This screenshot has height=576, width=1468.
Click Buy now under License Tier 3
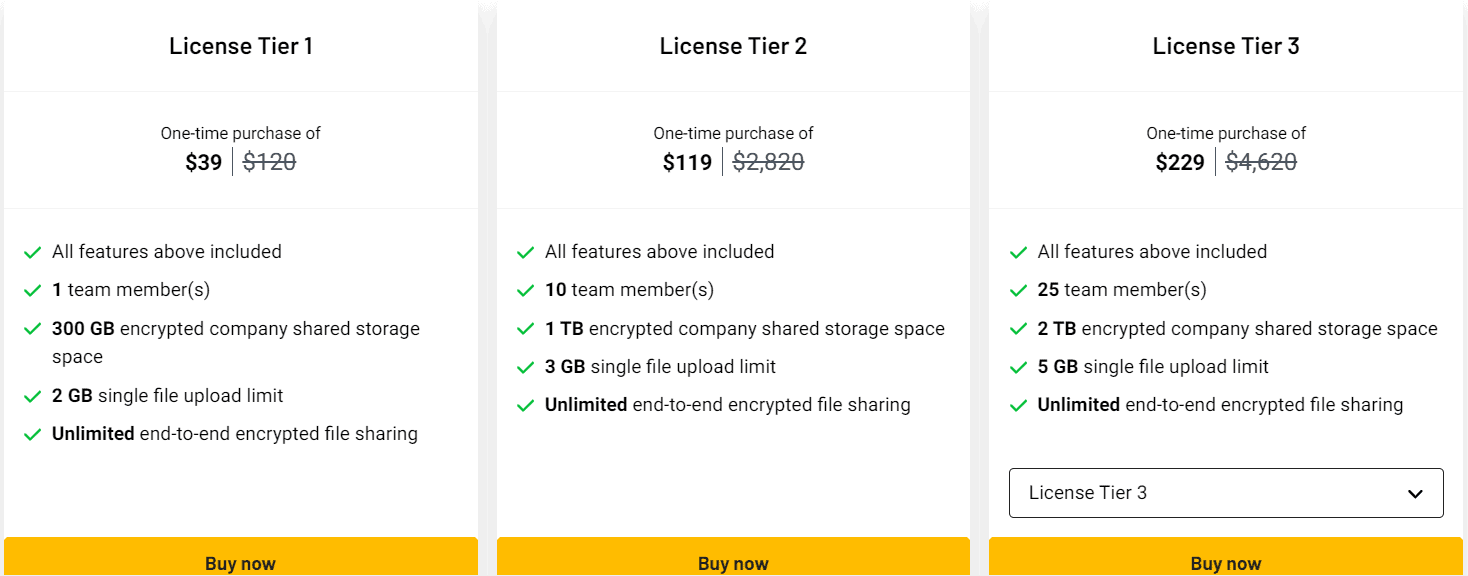click(1225, 562)
